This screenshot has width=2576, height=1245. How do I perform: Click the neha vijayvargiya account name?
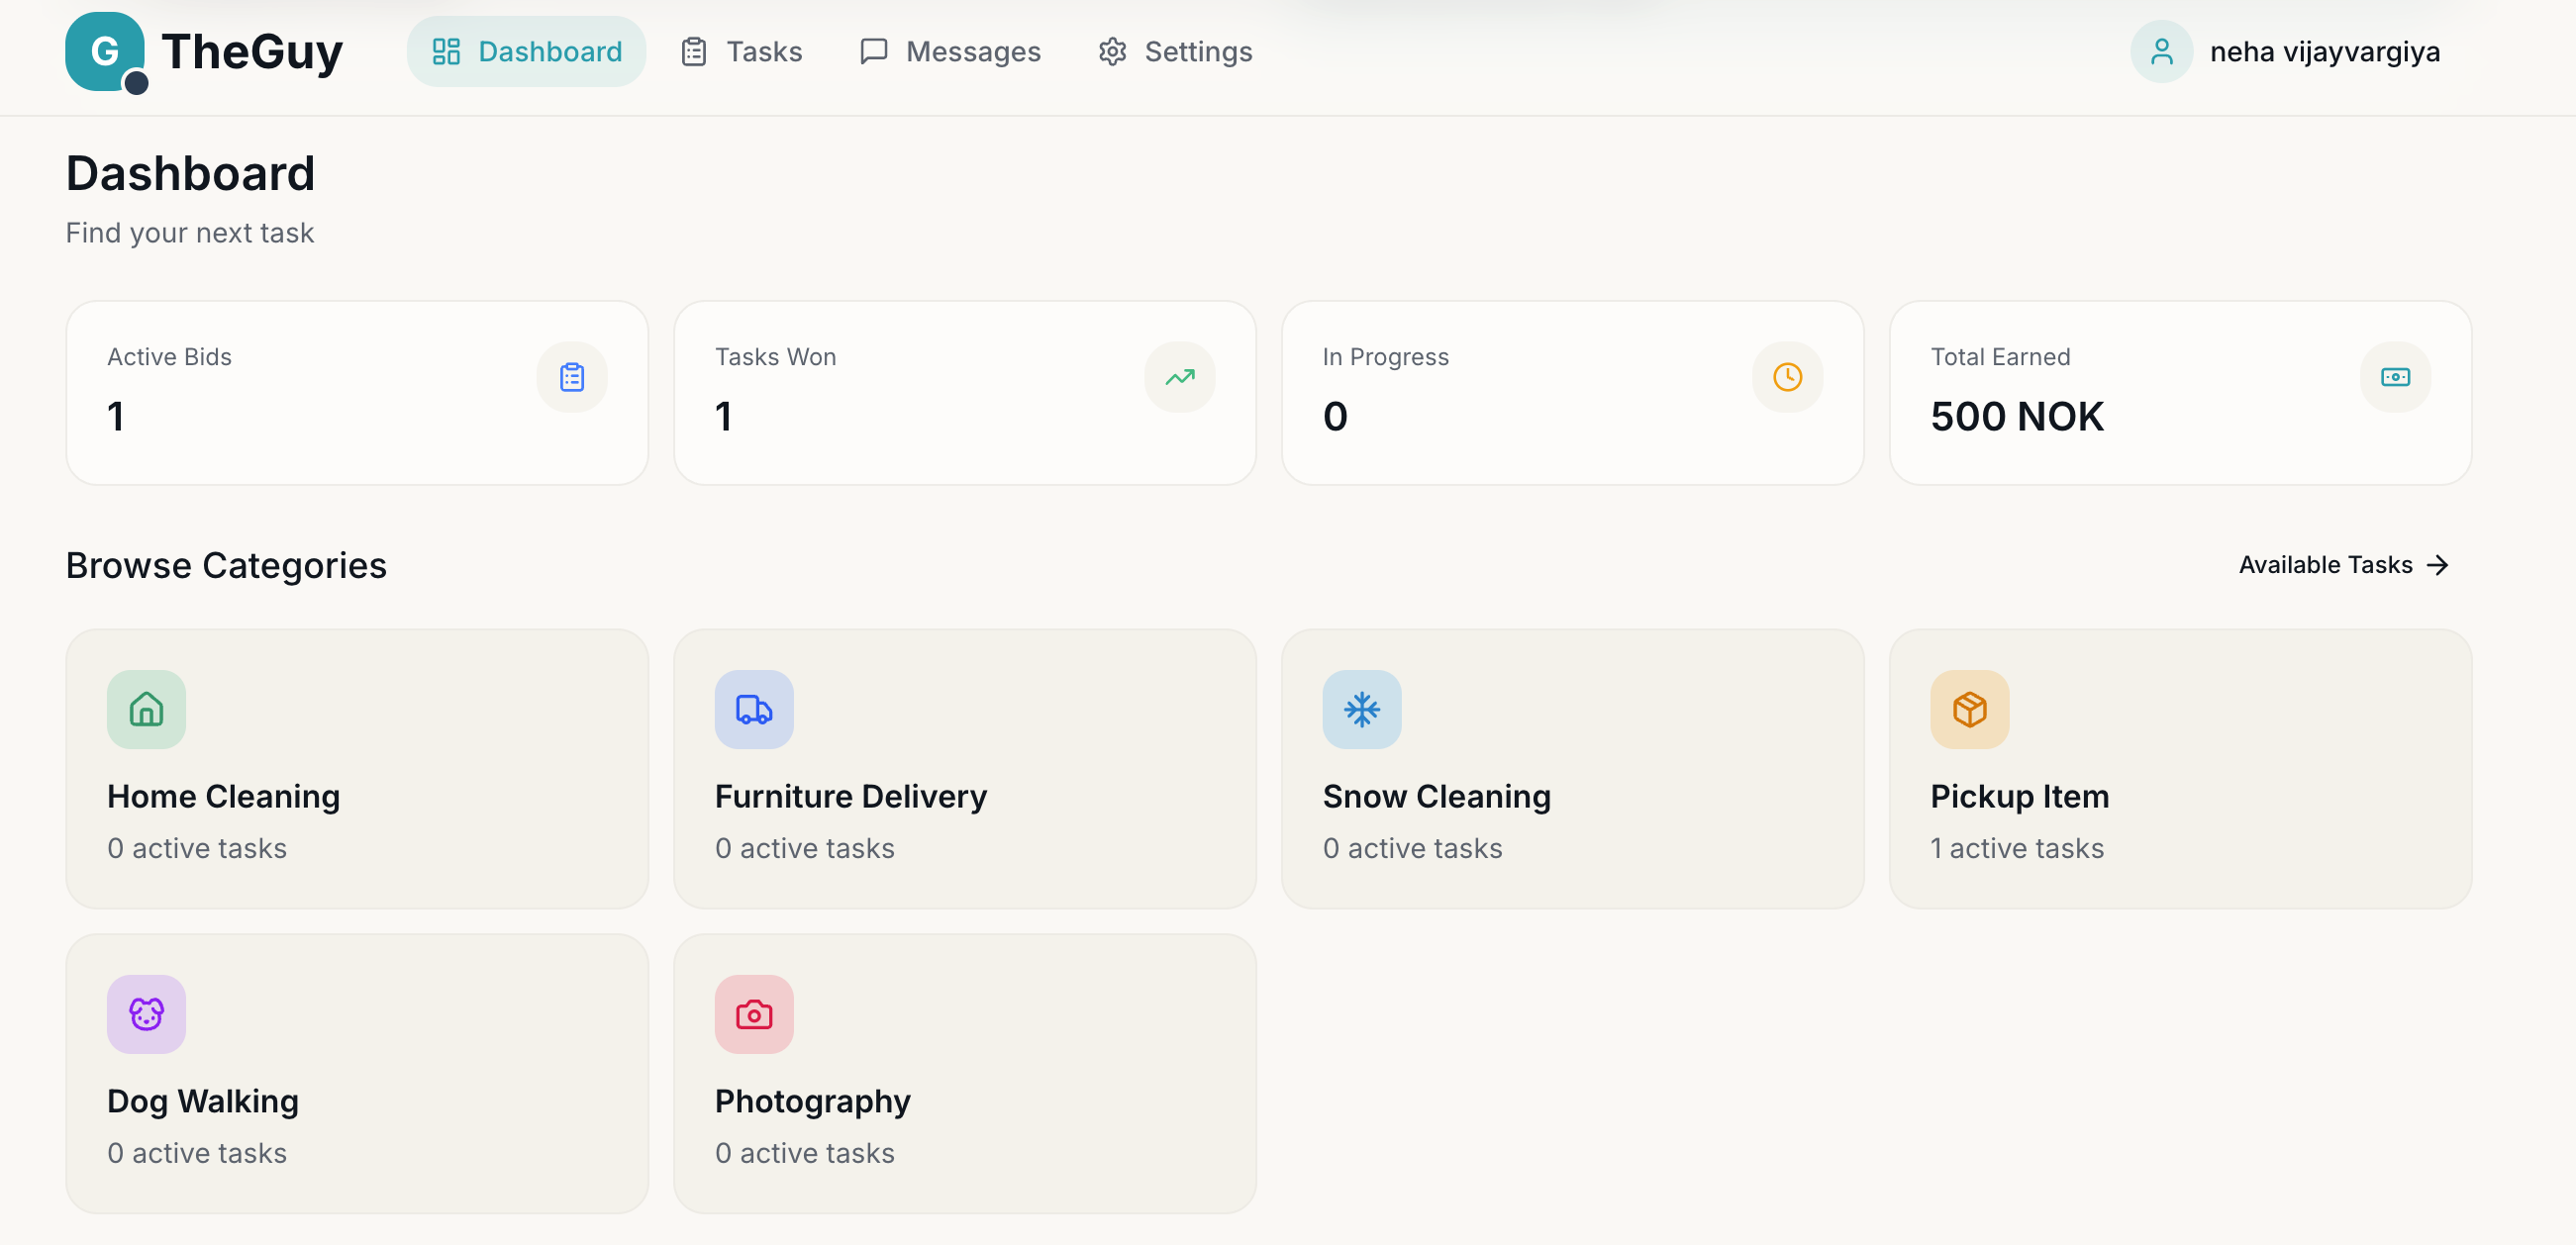click(2326, 51)
